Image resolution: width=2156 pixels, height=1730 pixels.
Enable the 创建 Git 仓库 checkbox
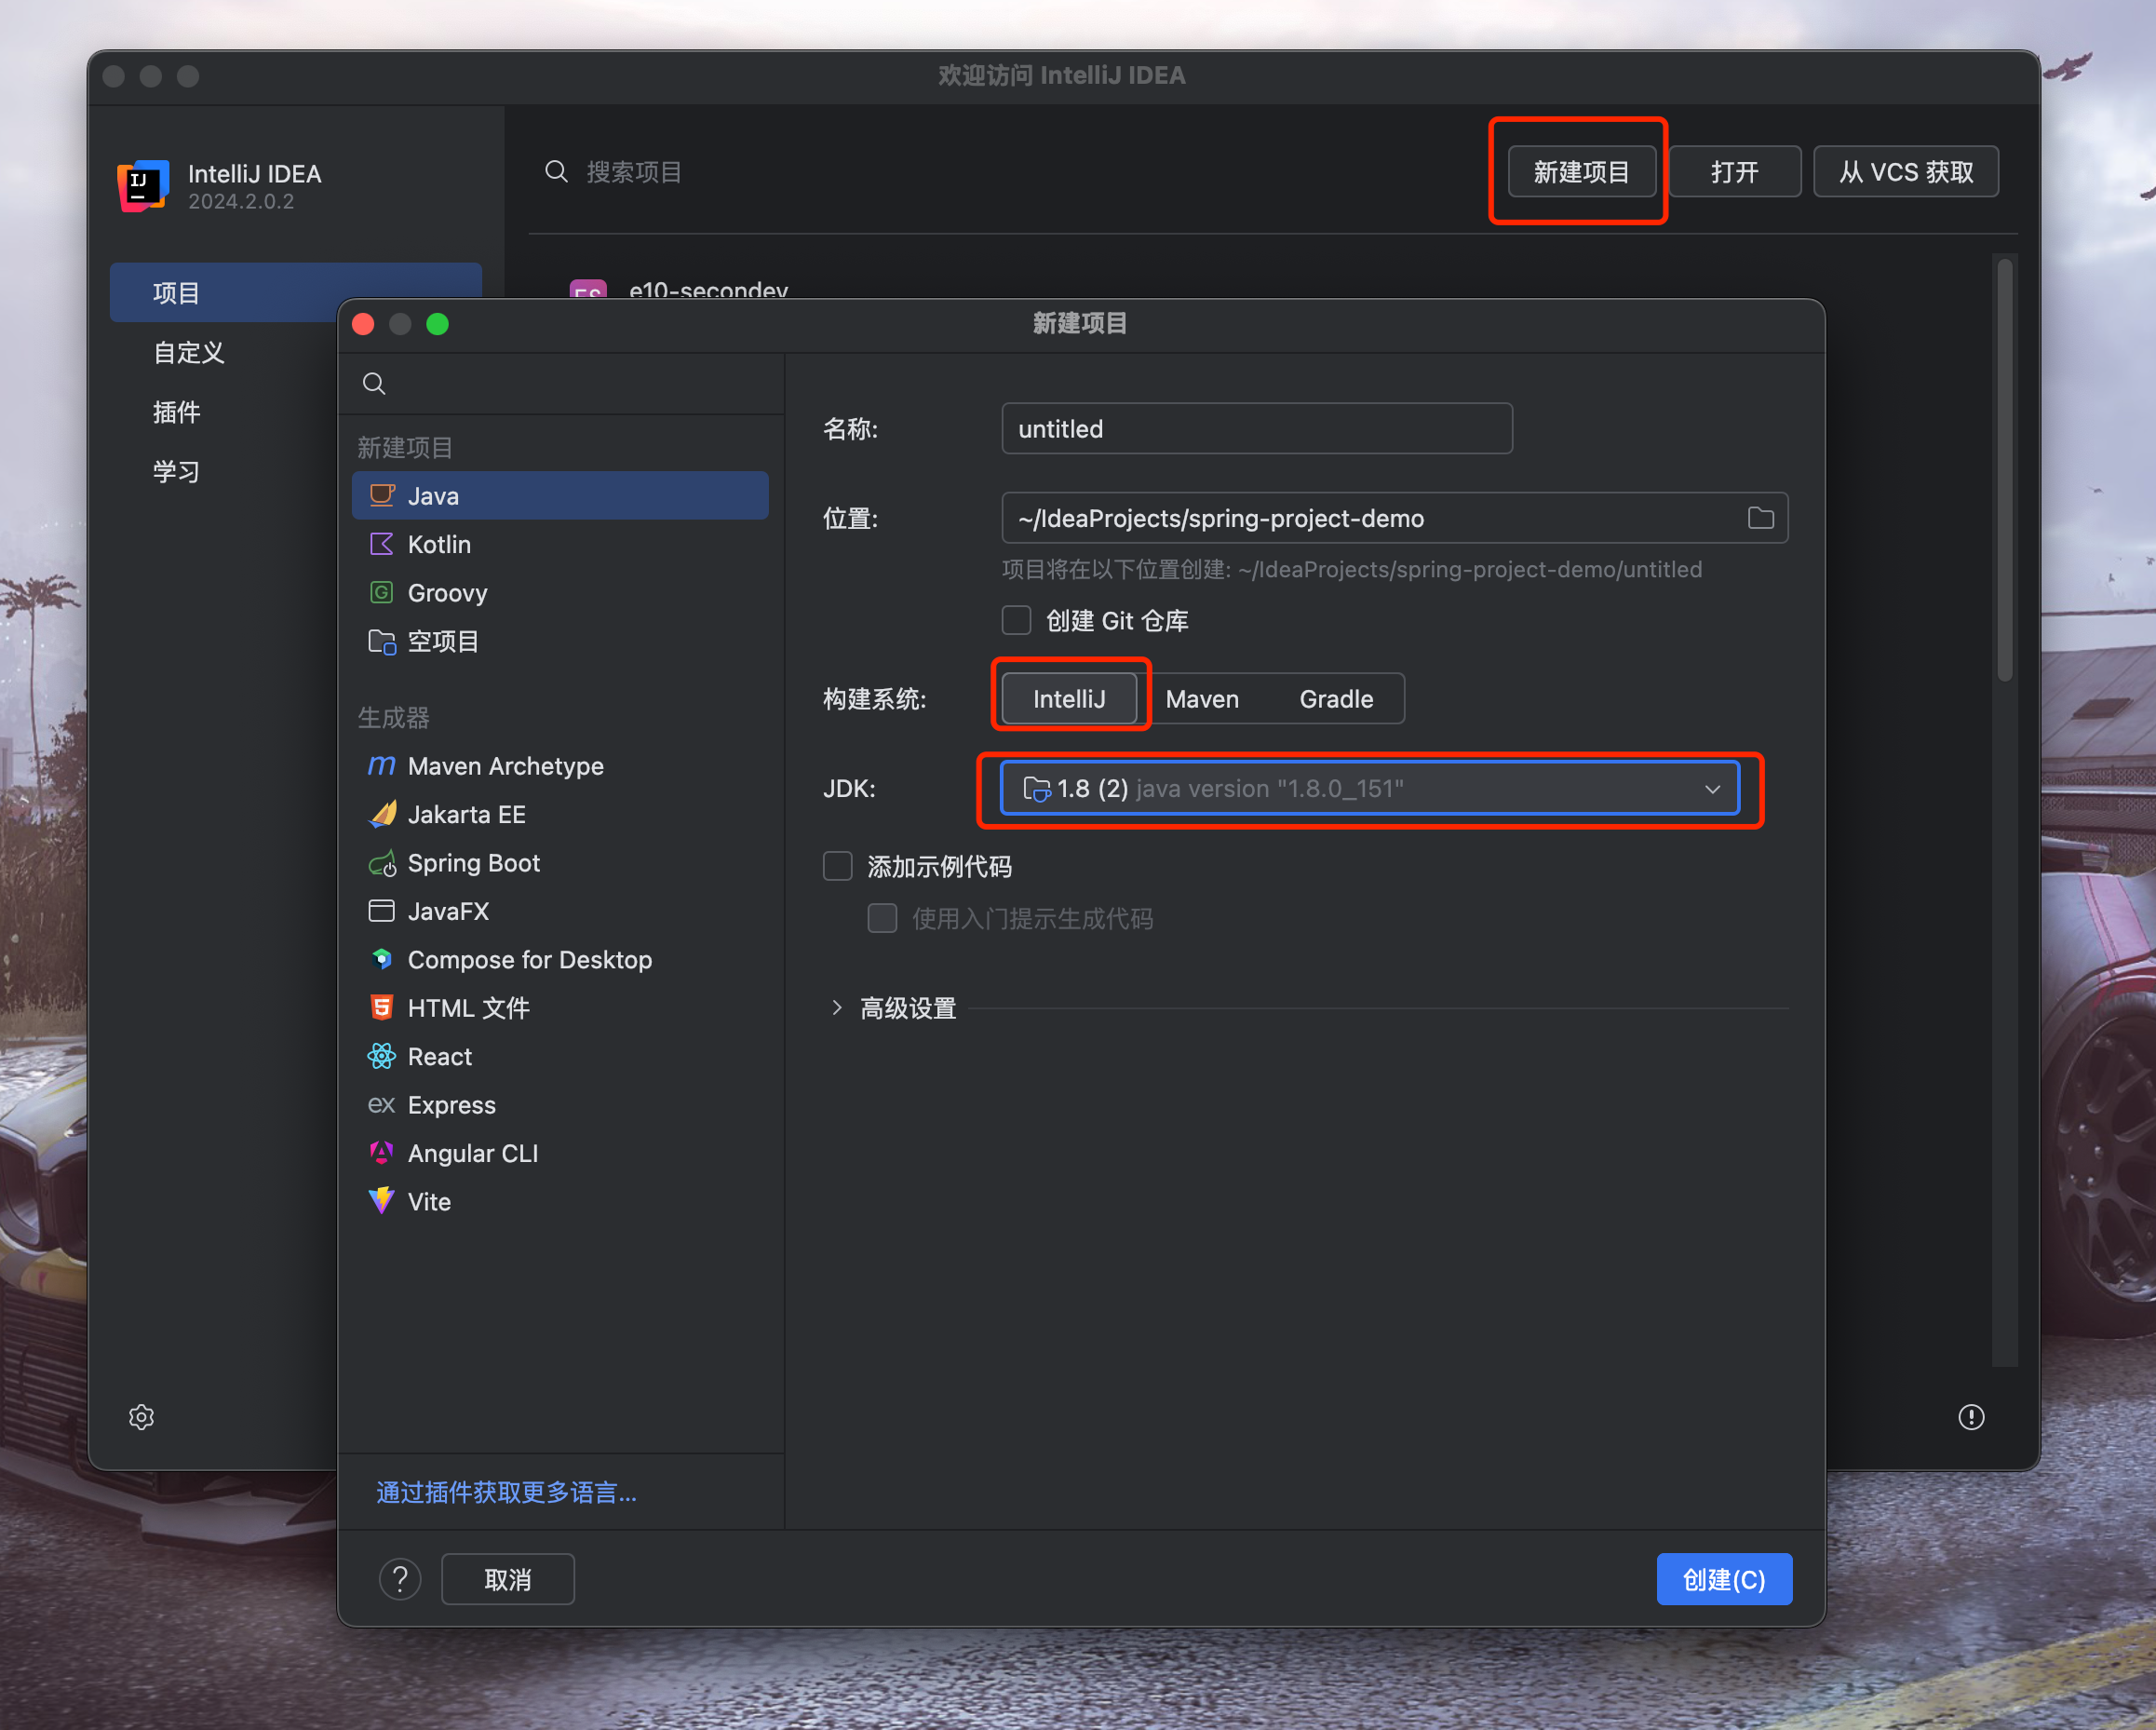(x=1016, y=620)
